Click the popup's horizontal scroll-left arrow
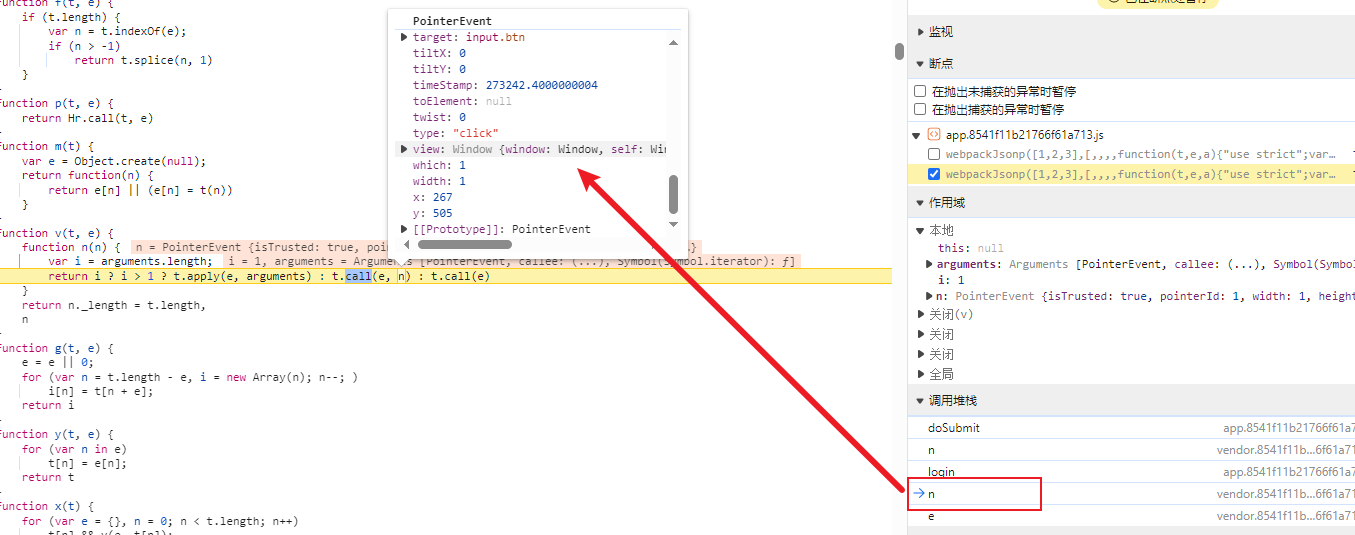1355x535 pixels. click(408, 244)
